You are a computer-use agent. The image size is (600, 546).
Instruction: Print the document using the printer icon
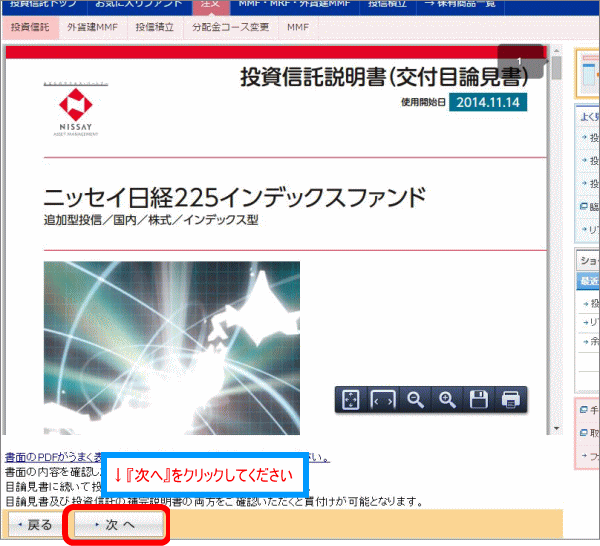(510, 400)
